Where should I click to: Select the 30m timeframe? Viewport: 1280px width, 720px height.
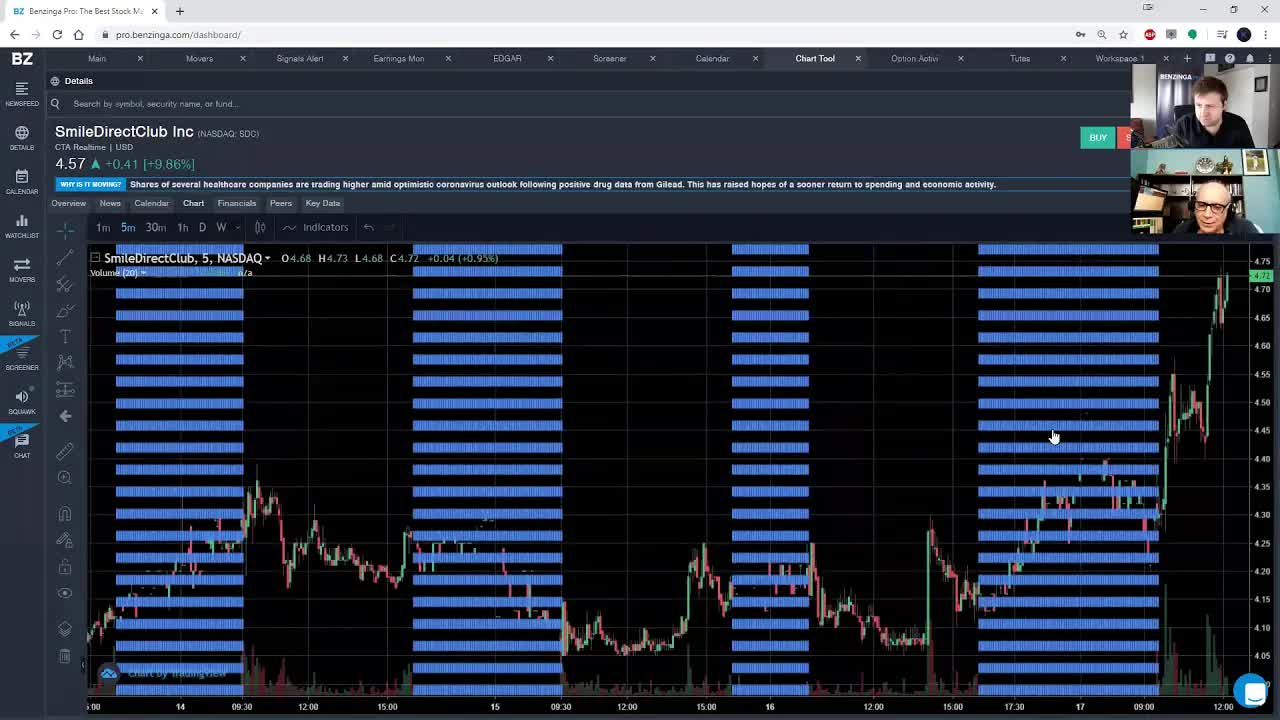156,227
